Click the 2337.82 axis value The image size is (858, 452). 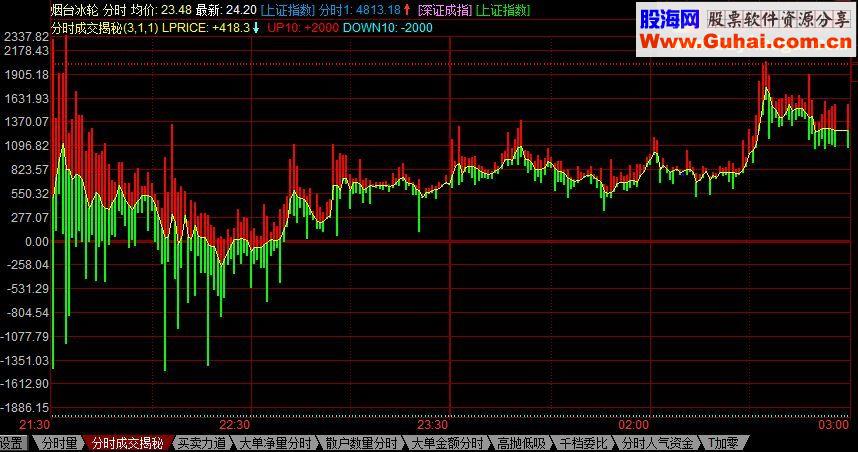26,37
